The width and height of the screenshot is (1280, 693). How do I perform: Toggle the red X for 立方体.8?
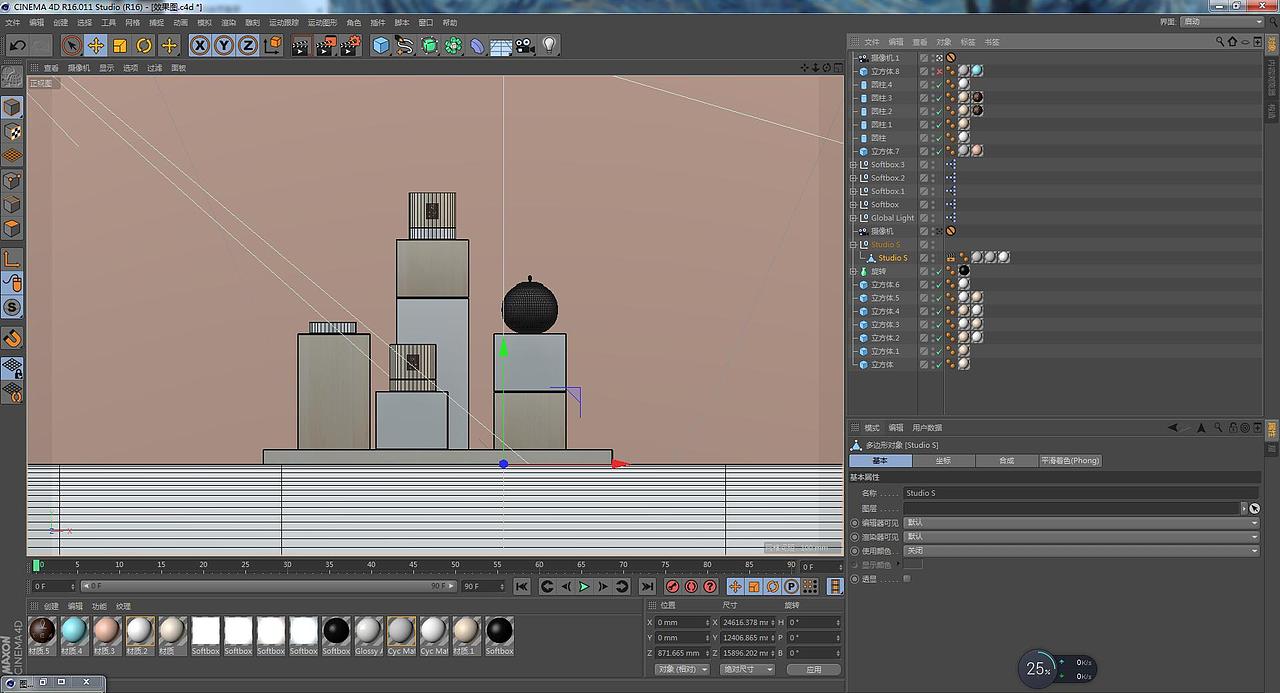(938, 71)
